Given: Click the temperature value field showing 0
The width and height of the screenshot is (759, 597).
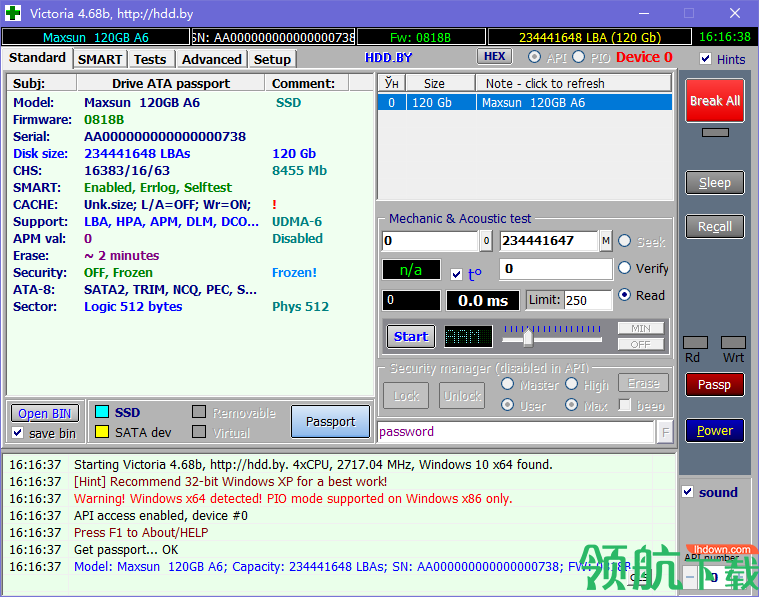Looking at the screenshot, I should [x=556, y=269].
